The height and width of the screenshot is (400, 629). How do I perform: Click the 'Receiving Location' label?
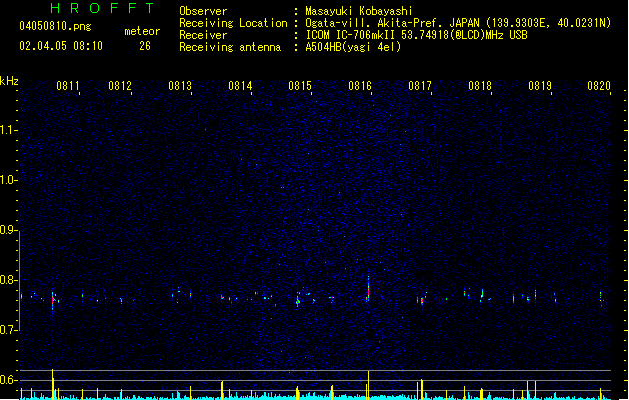pyautogui.click(x=233, y=23)
